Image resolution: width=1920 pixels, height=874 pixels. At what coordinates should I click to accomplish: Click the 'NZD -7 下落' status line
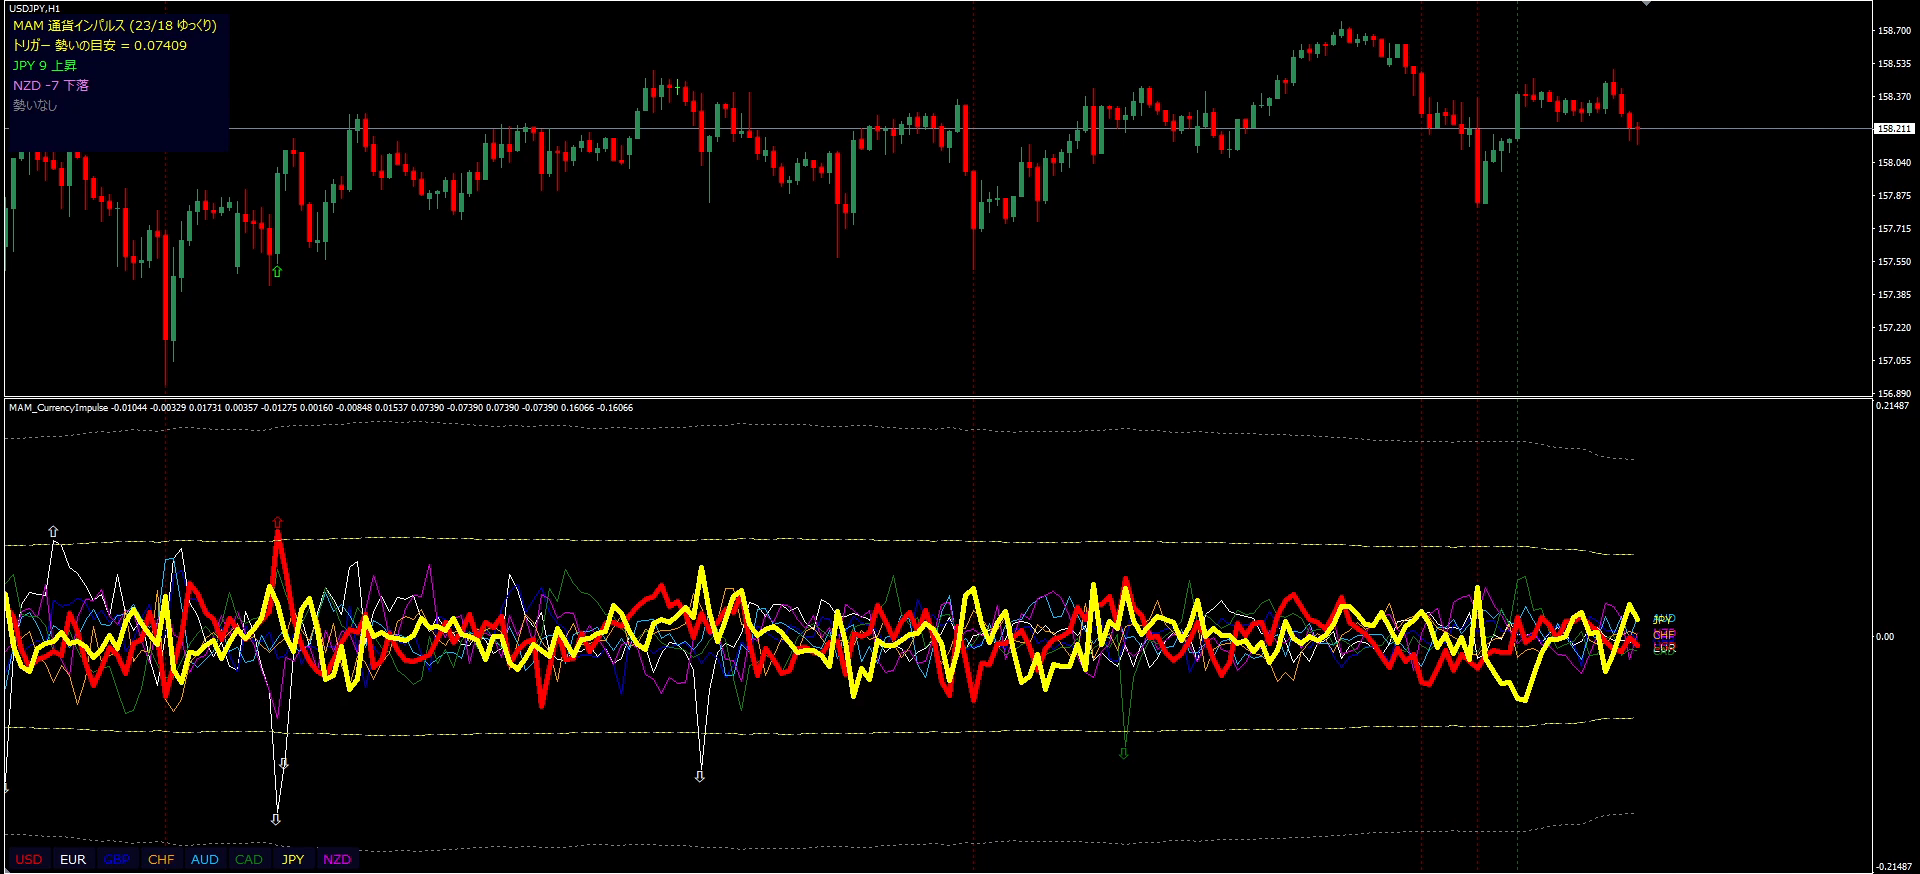tap(51, 86)
